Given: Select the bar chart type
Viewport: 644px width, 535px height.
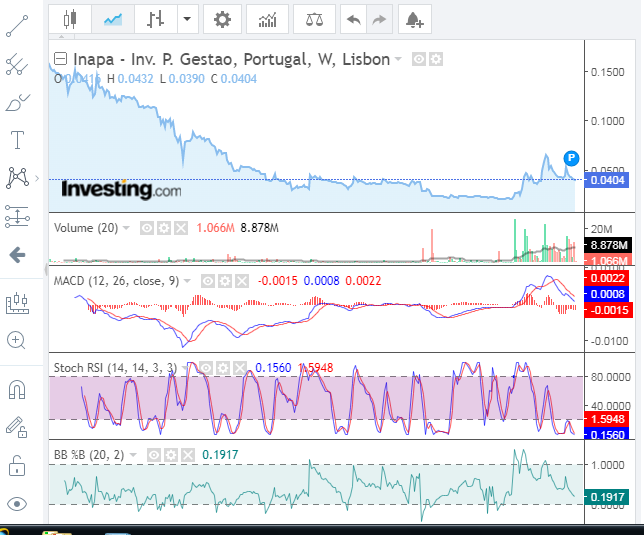Looking at the screenshot, I should 156,19.
